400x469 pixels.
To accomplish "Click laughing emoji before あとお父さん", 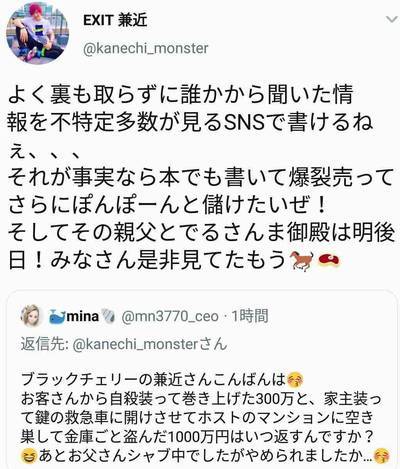I will tap(29, 456).
